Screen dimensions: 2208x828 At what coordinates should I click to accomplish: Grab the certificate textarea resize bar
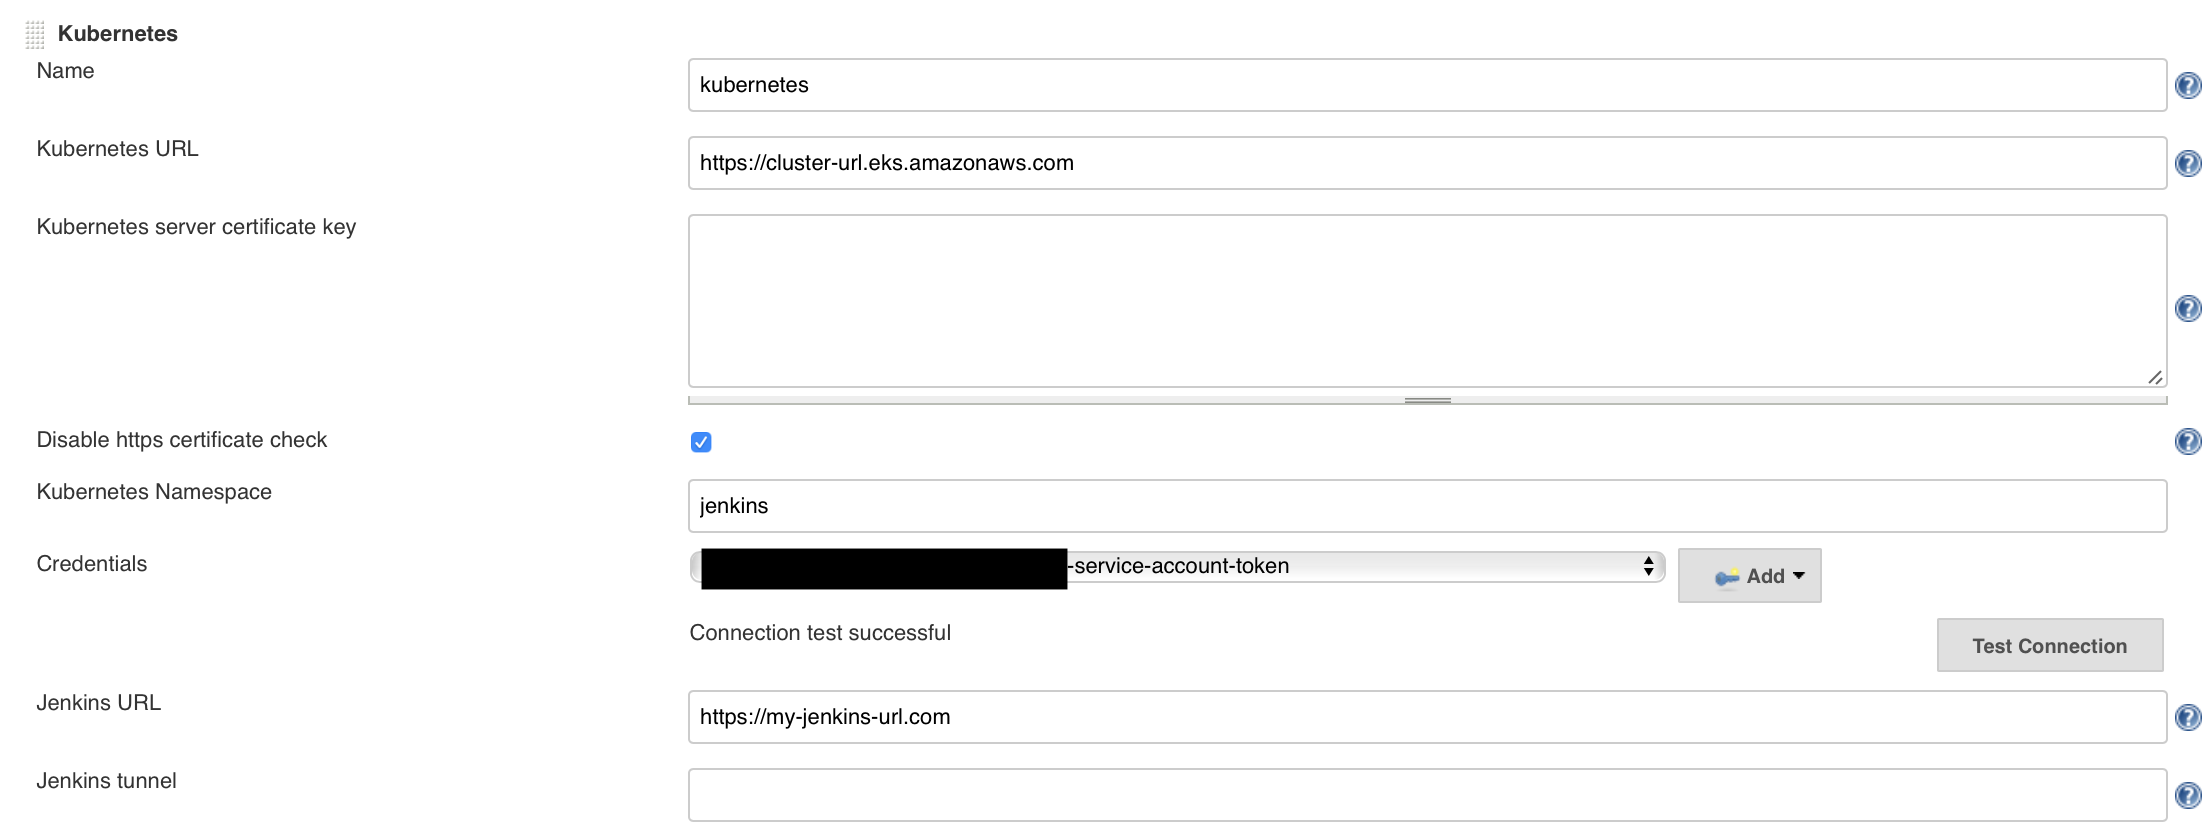(x=1427, y=400)
